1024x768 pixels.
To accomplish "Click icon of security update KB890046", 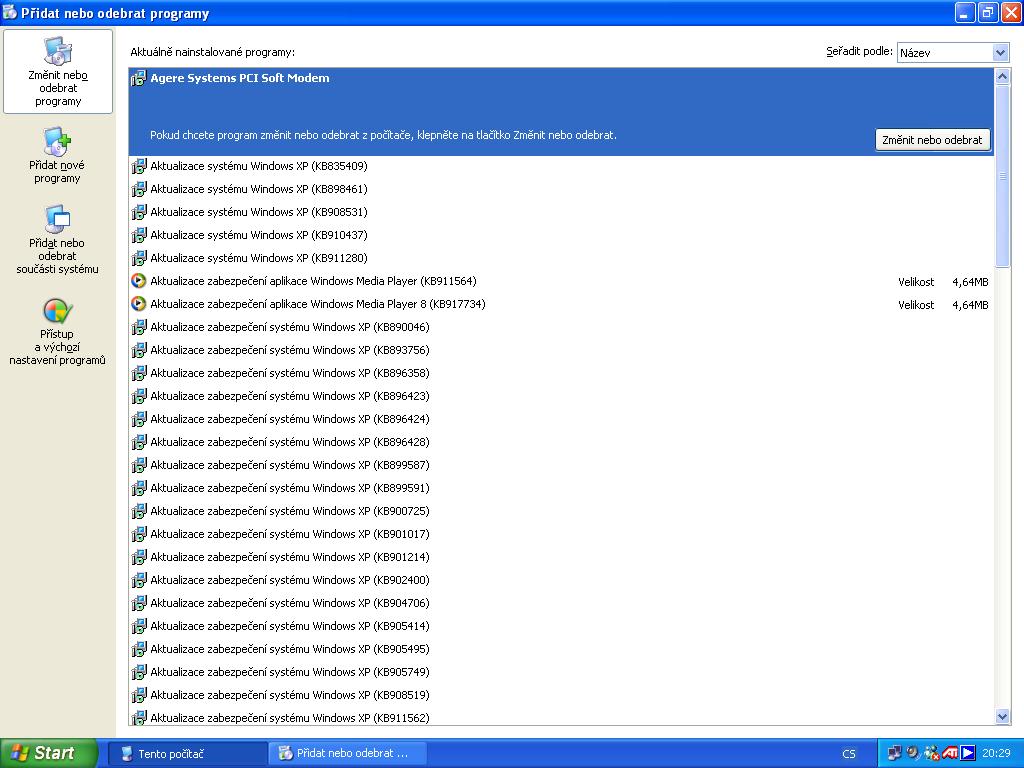I will pyautogui.click(x=138, y=327).
